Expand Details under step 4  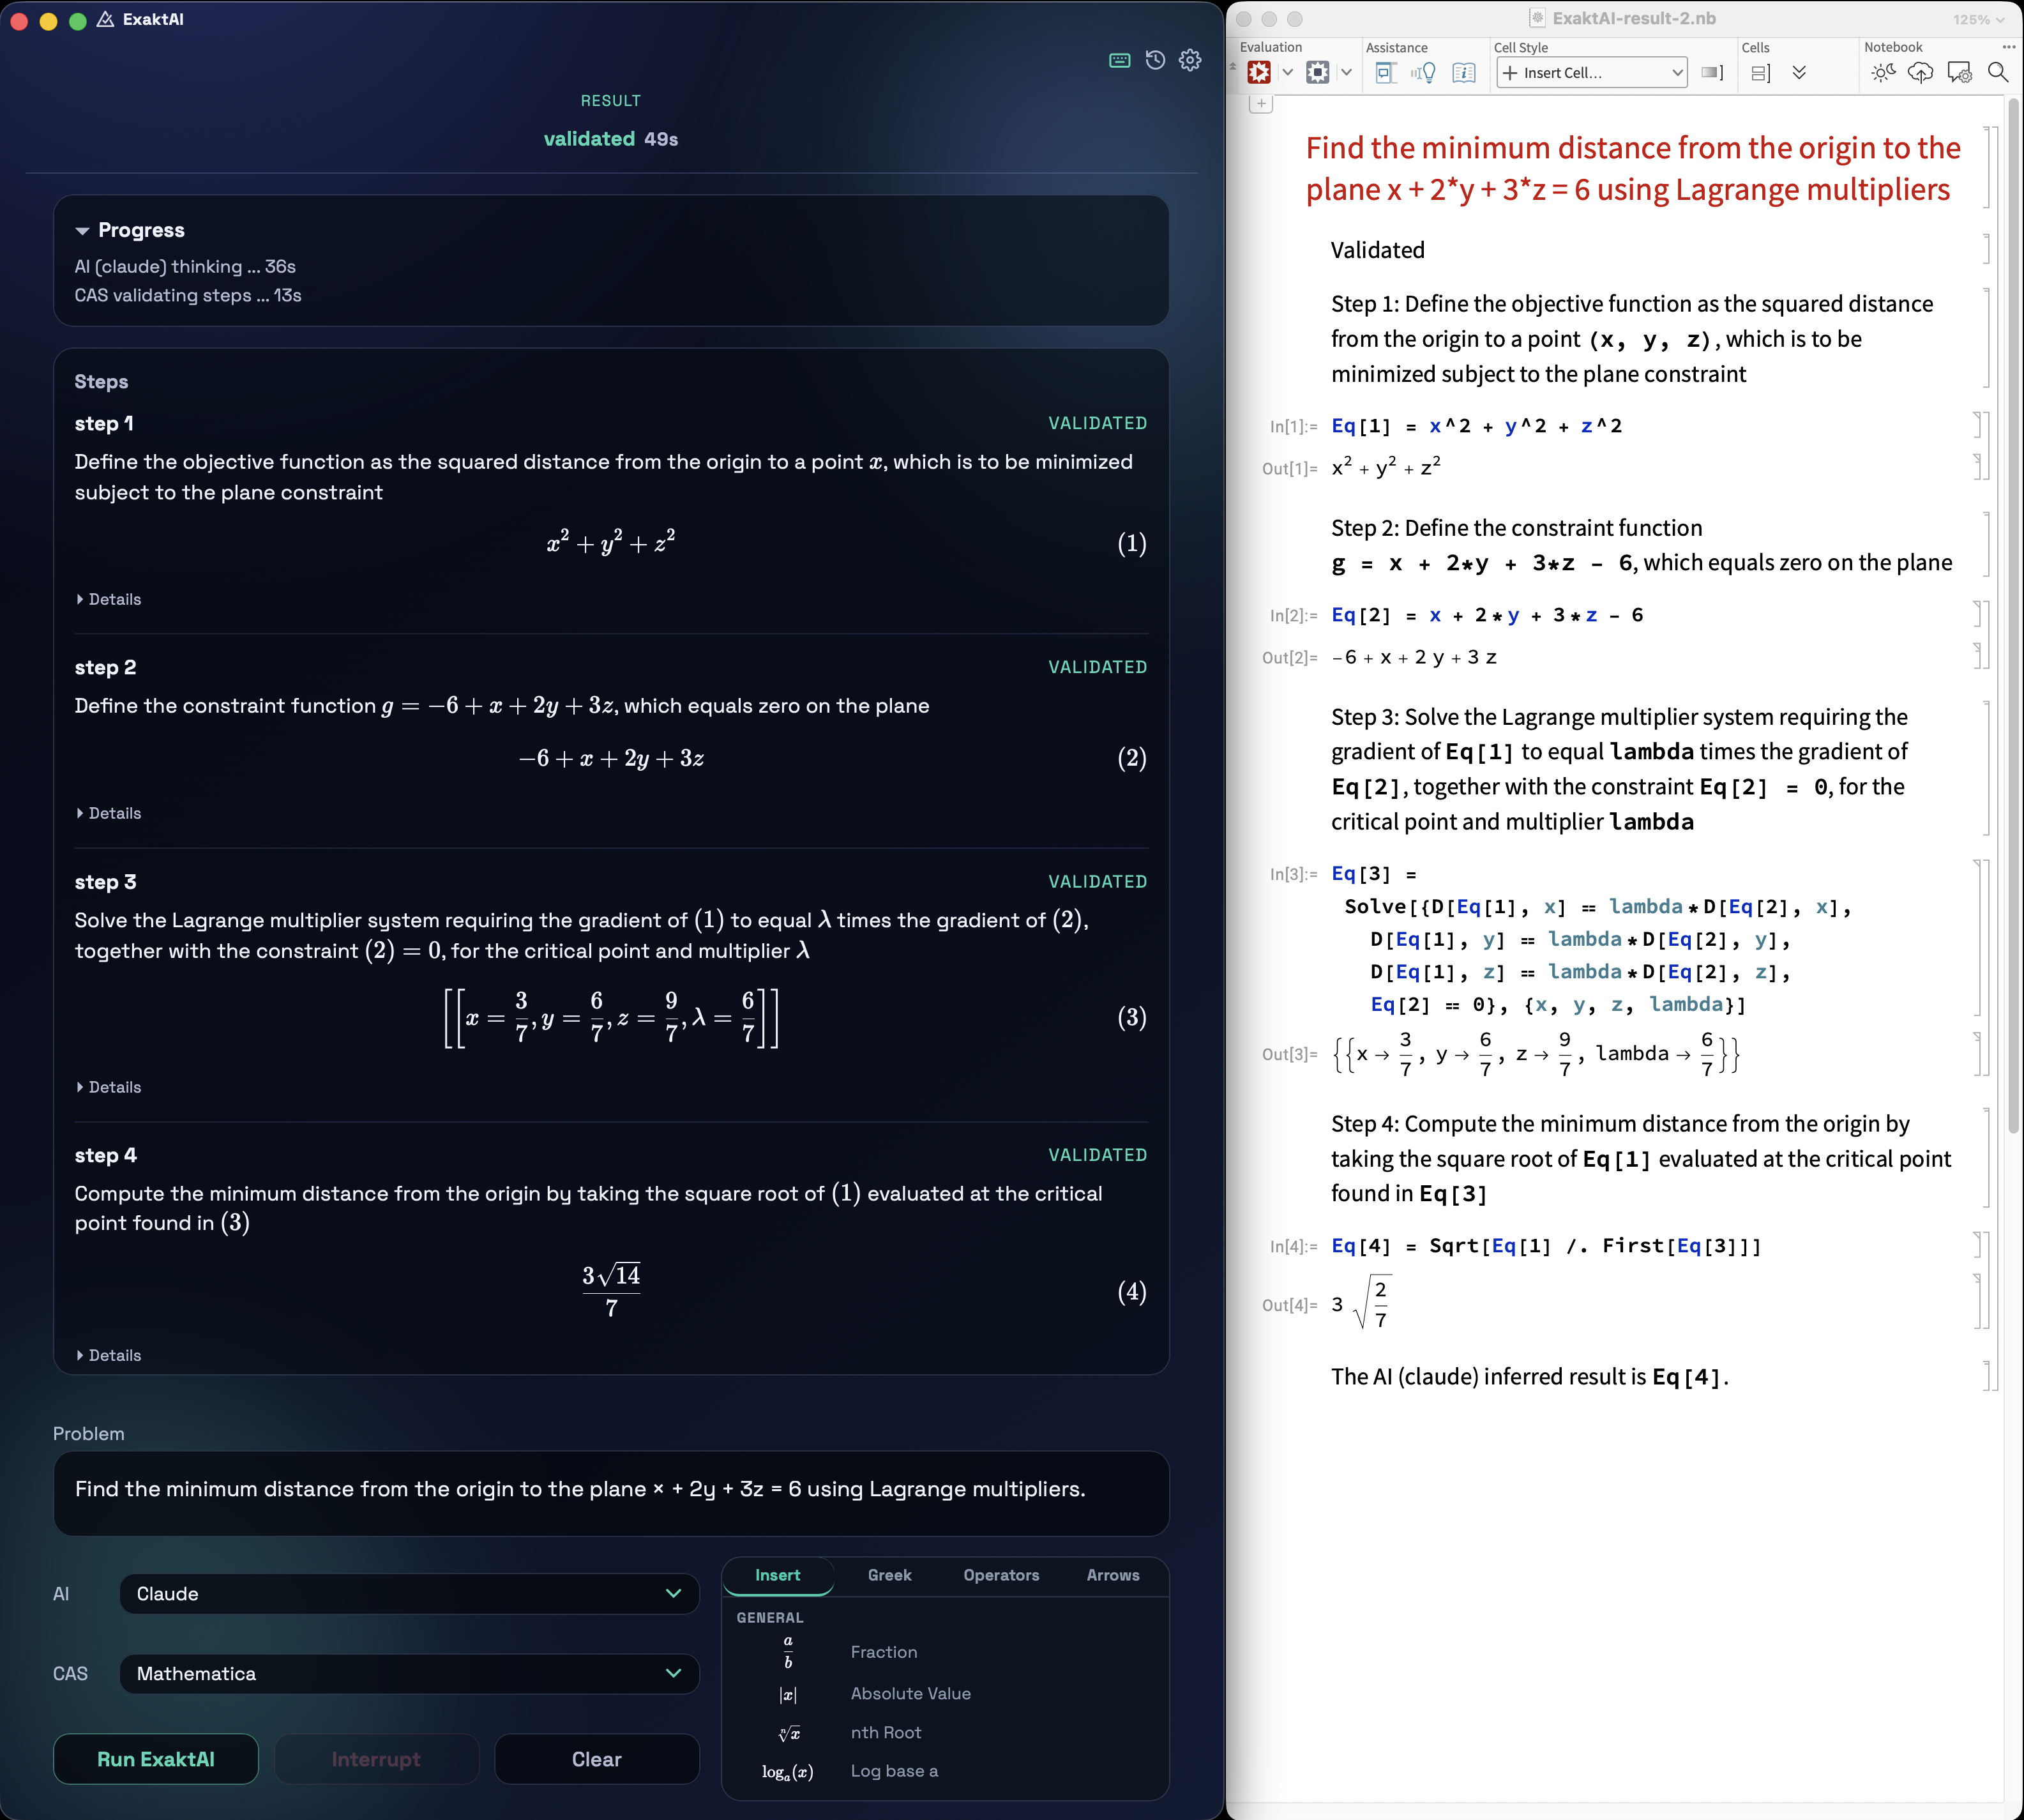(x=109, y=1355)
